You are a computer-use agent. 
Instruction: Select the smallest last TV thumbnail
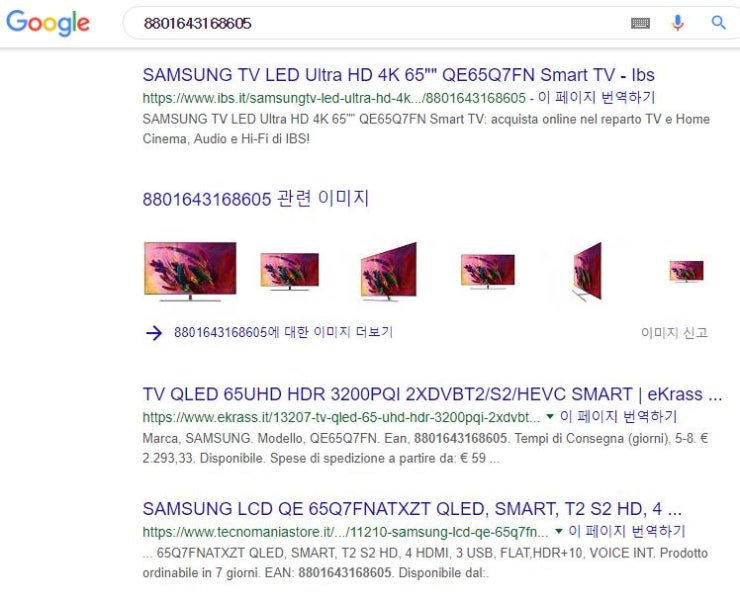click(x=687, y=271)
